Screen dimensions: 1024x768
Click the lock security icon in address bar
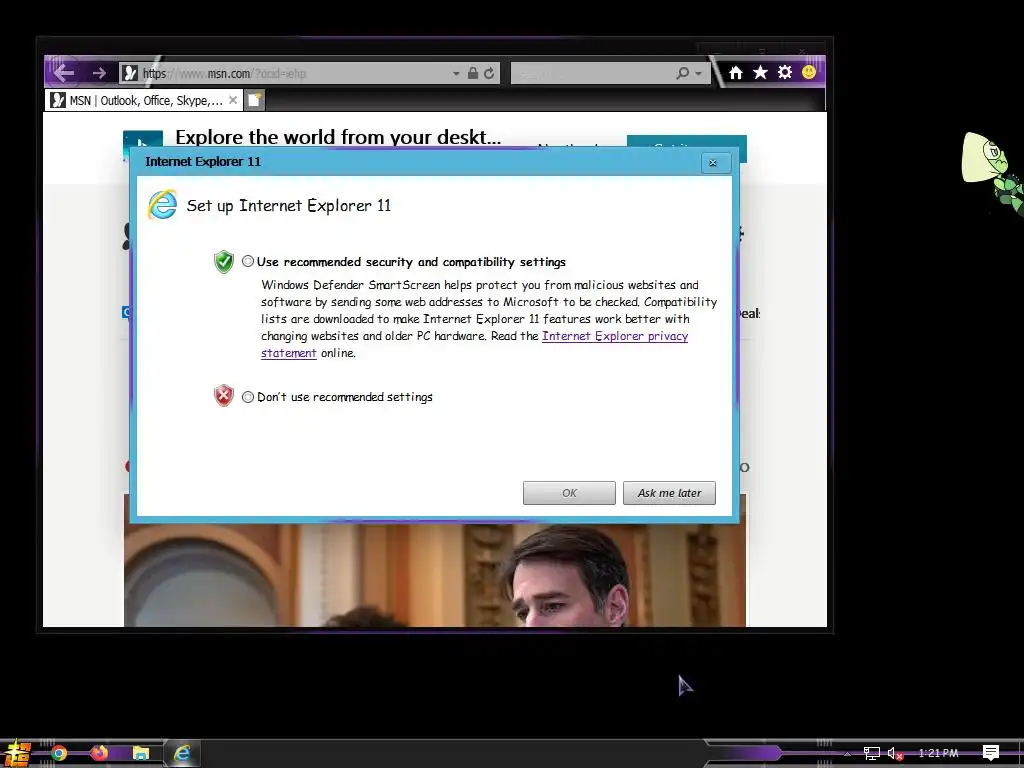(473, 73)
